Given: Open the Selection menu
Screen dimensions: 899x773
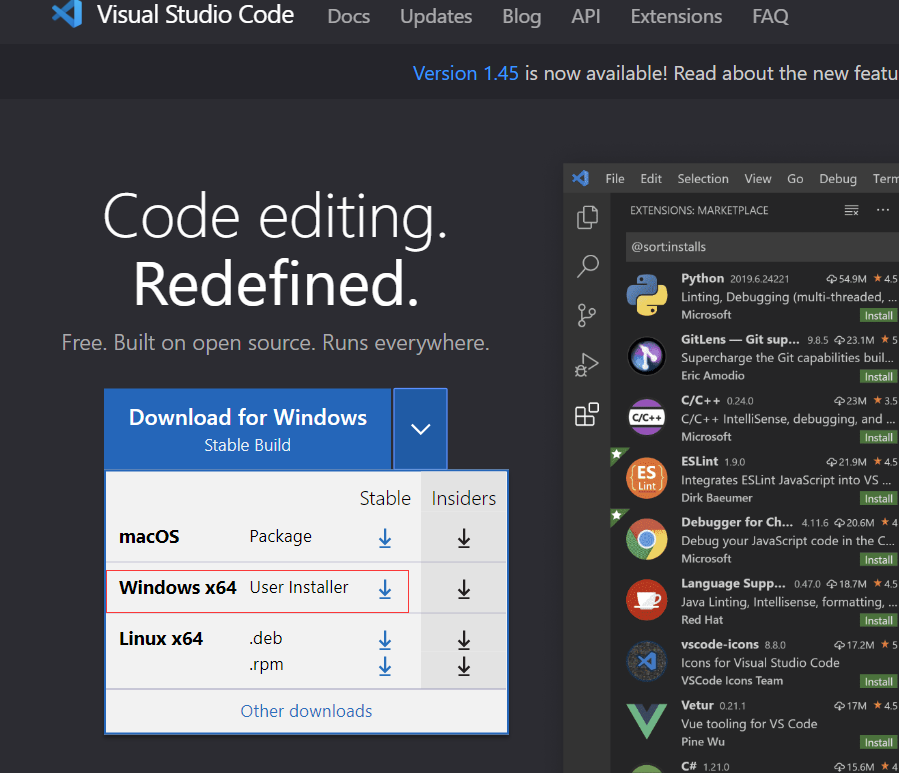Looking at the screenshot, I should (703, 178).
